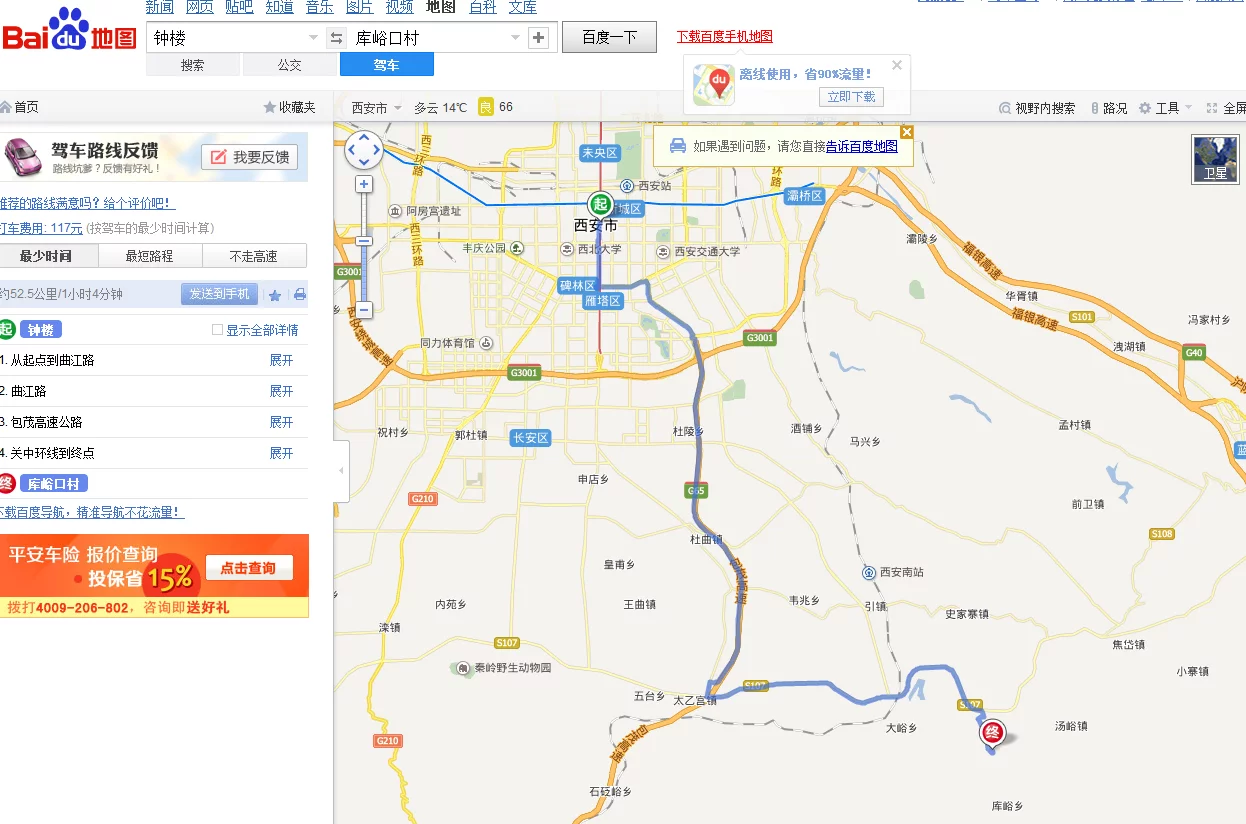
Task: Collapse the left panel arrow handle
Action: 341,470
